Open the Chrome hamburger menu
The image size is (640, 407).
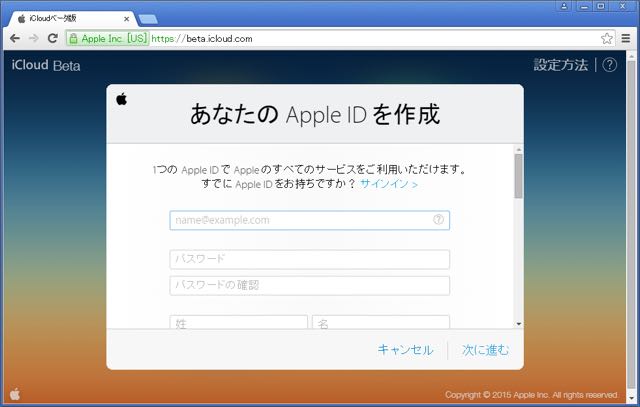point(626,38)
